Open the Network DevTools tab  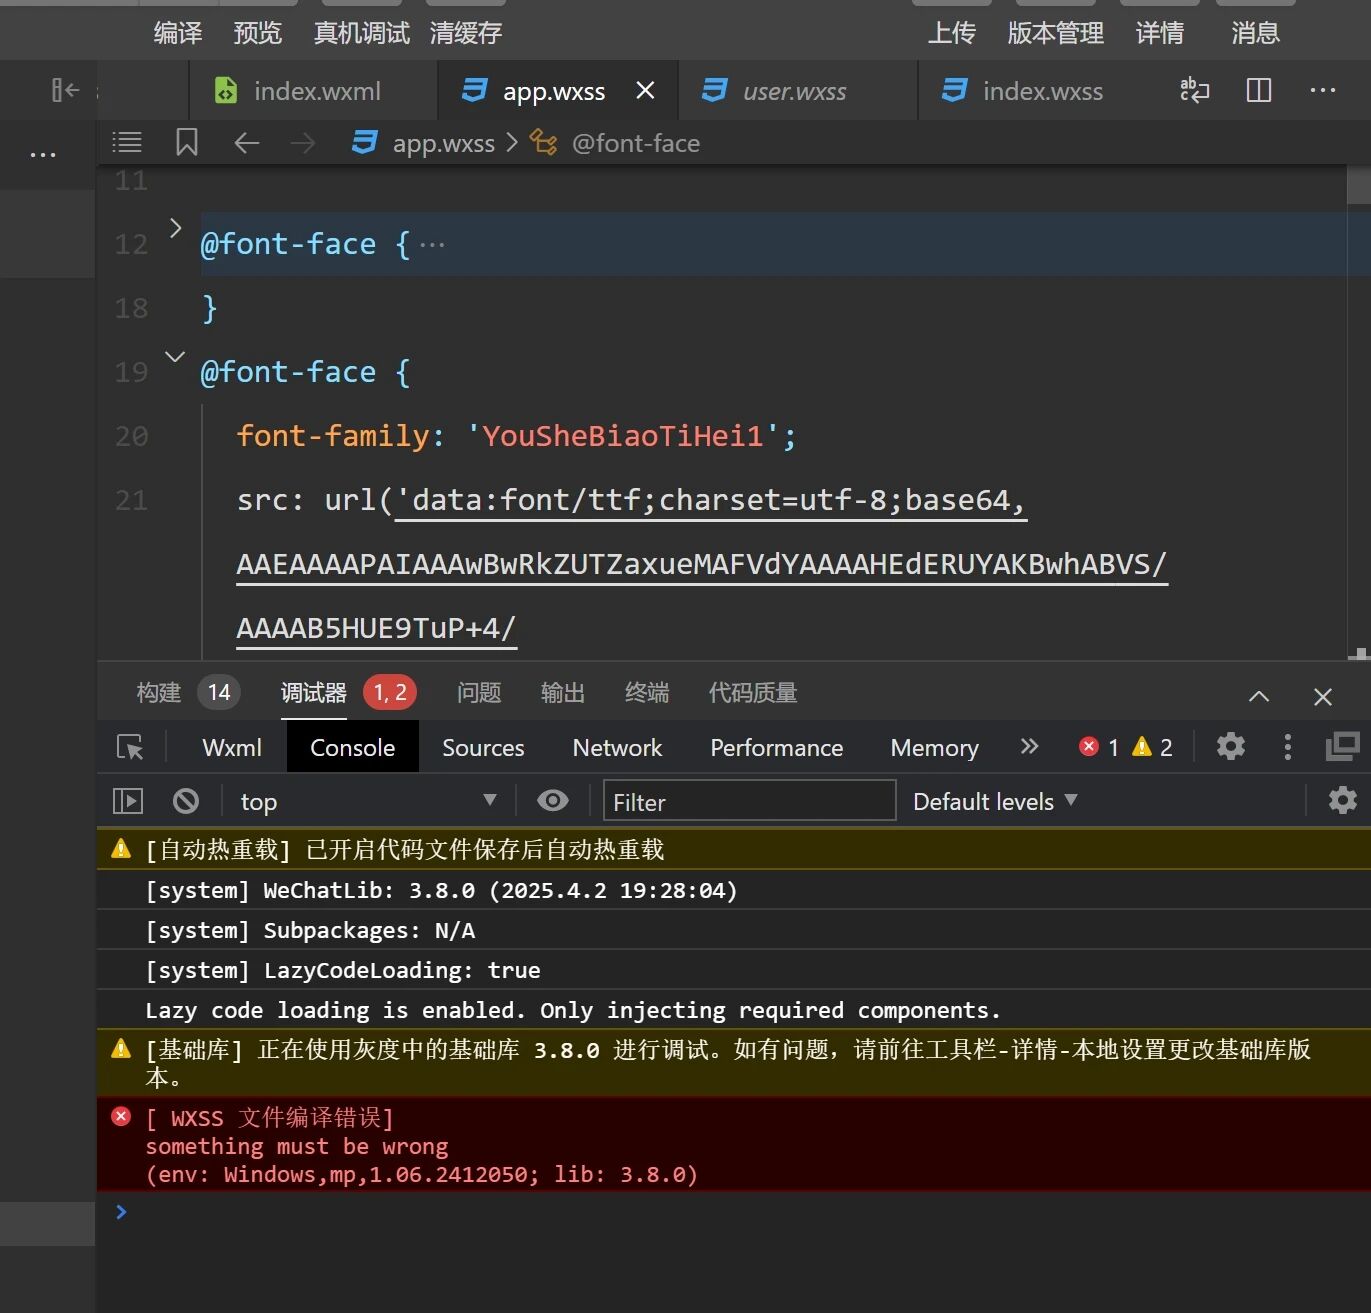tap(617, 747)
